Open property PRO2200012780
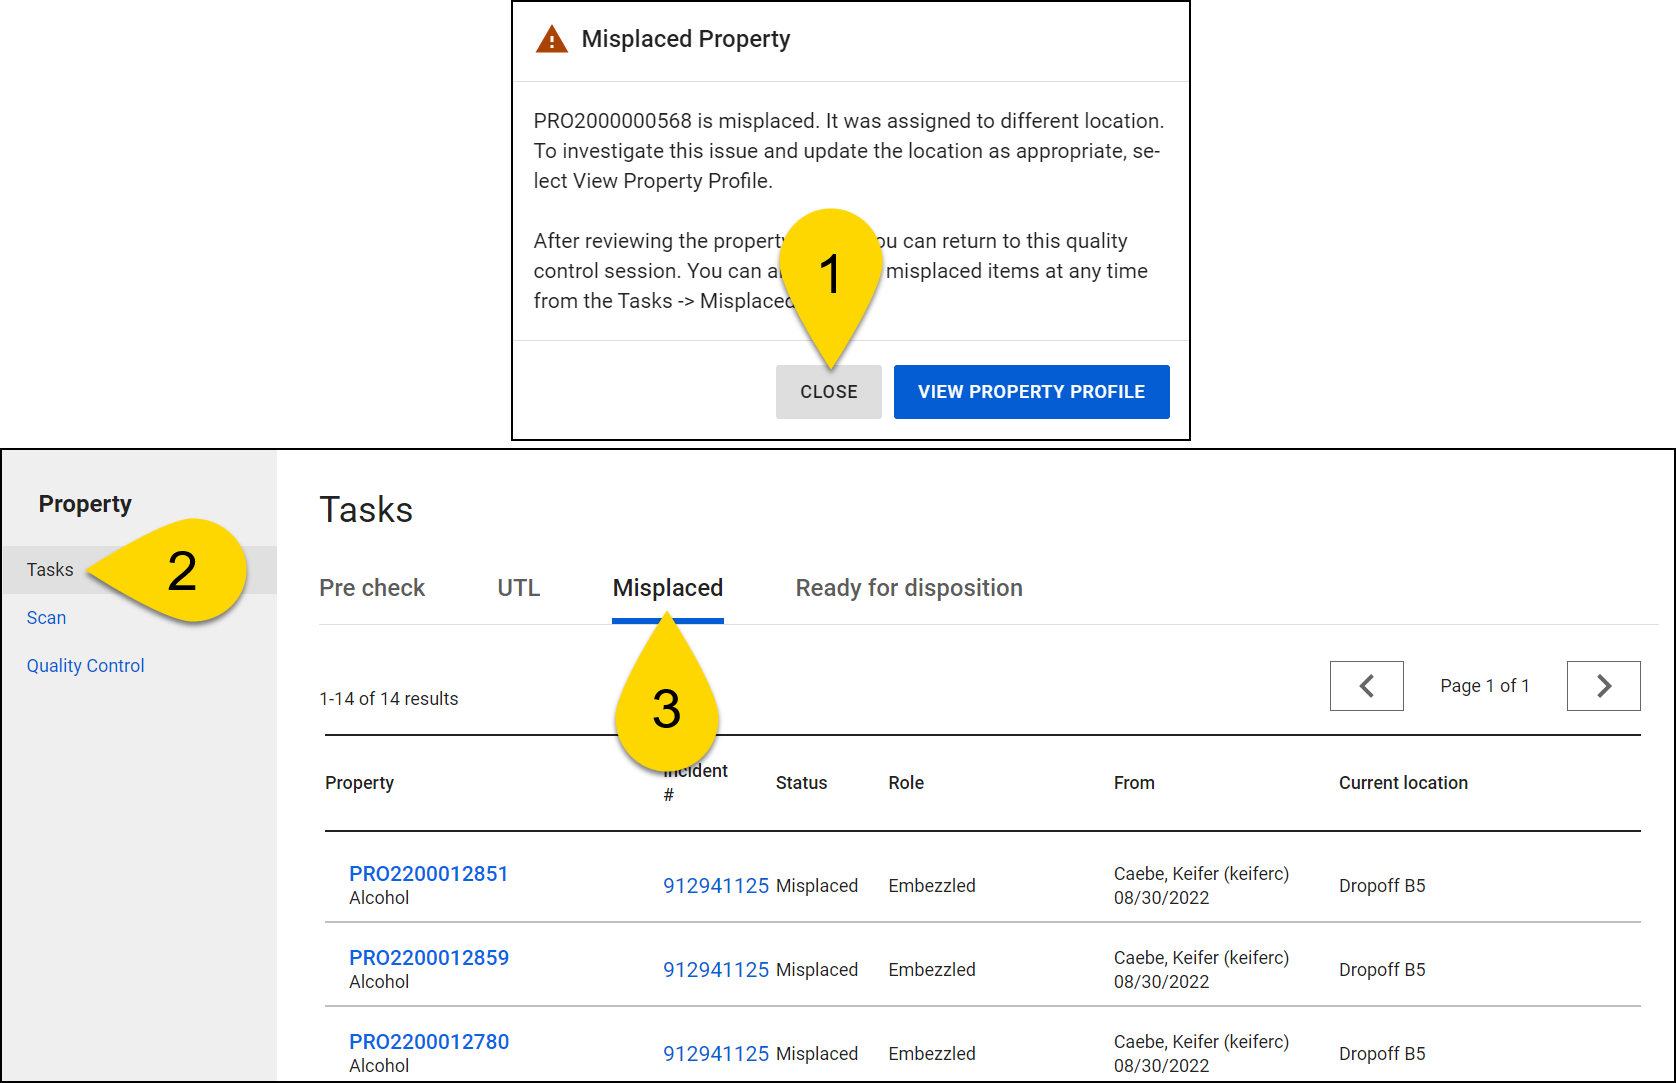This screenshot has height=1083, width=1676. (x=428, y=1042)
